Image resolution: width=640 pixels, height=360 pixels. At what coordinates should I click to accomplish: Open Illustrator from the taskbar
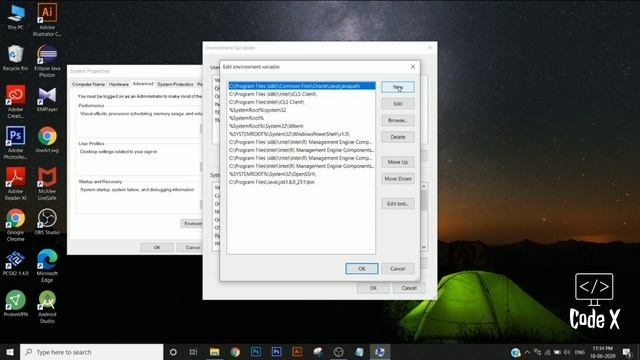(297, 352)
